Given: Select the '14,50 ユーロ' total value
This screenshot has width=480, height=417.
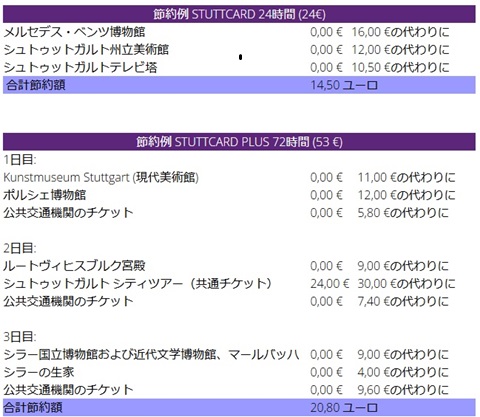Looking at the screenshot, I should (344, 85).
